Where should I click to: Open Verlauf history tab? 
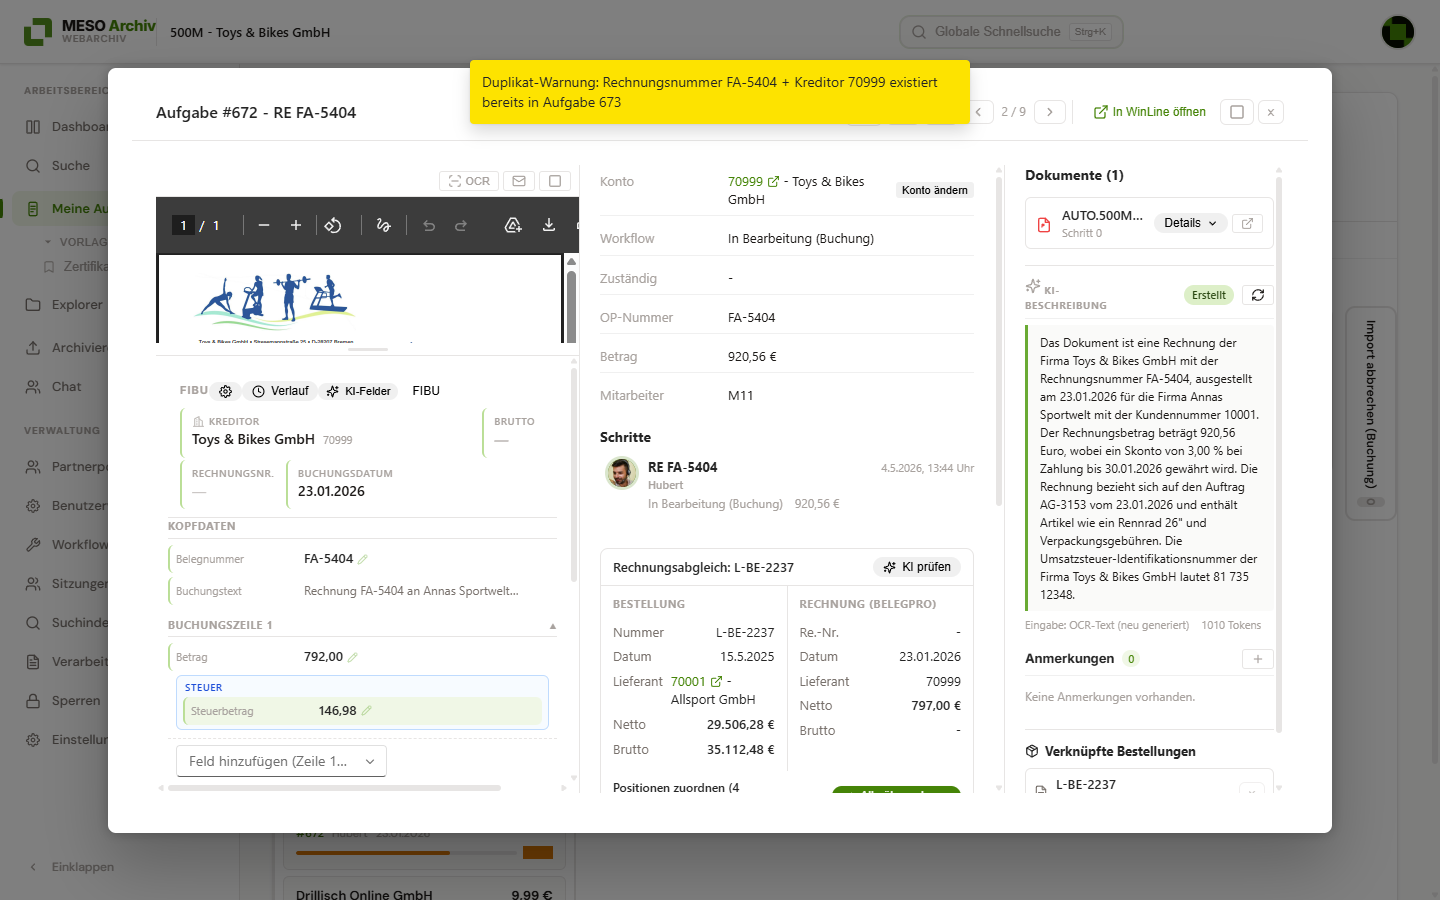280,391
